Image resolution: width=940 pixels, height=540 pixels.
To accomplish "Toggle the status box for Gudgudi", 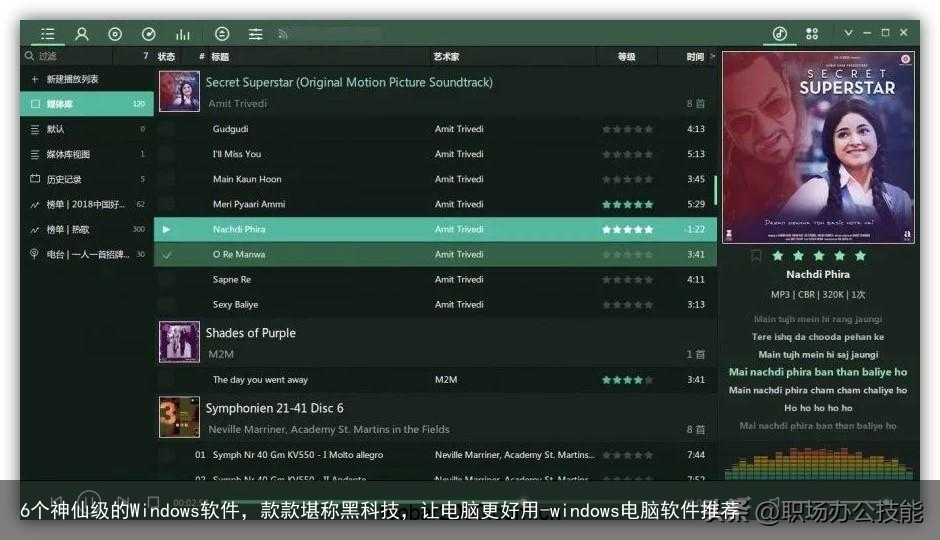I will [167, 129].
